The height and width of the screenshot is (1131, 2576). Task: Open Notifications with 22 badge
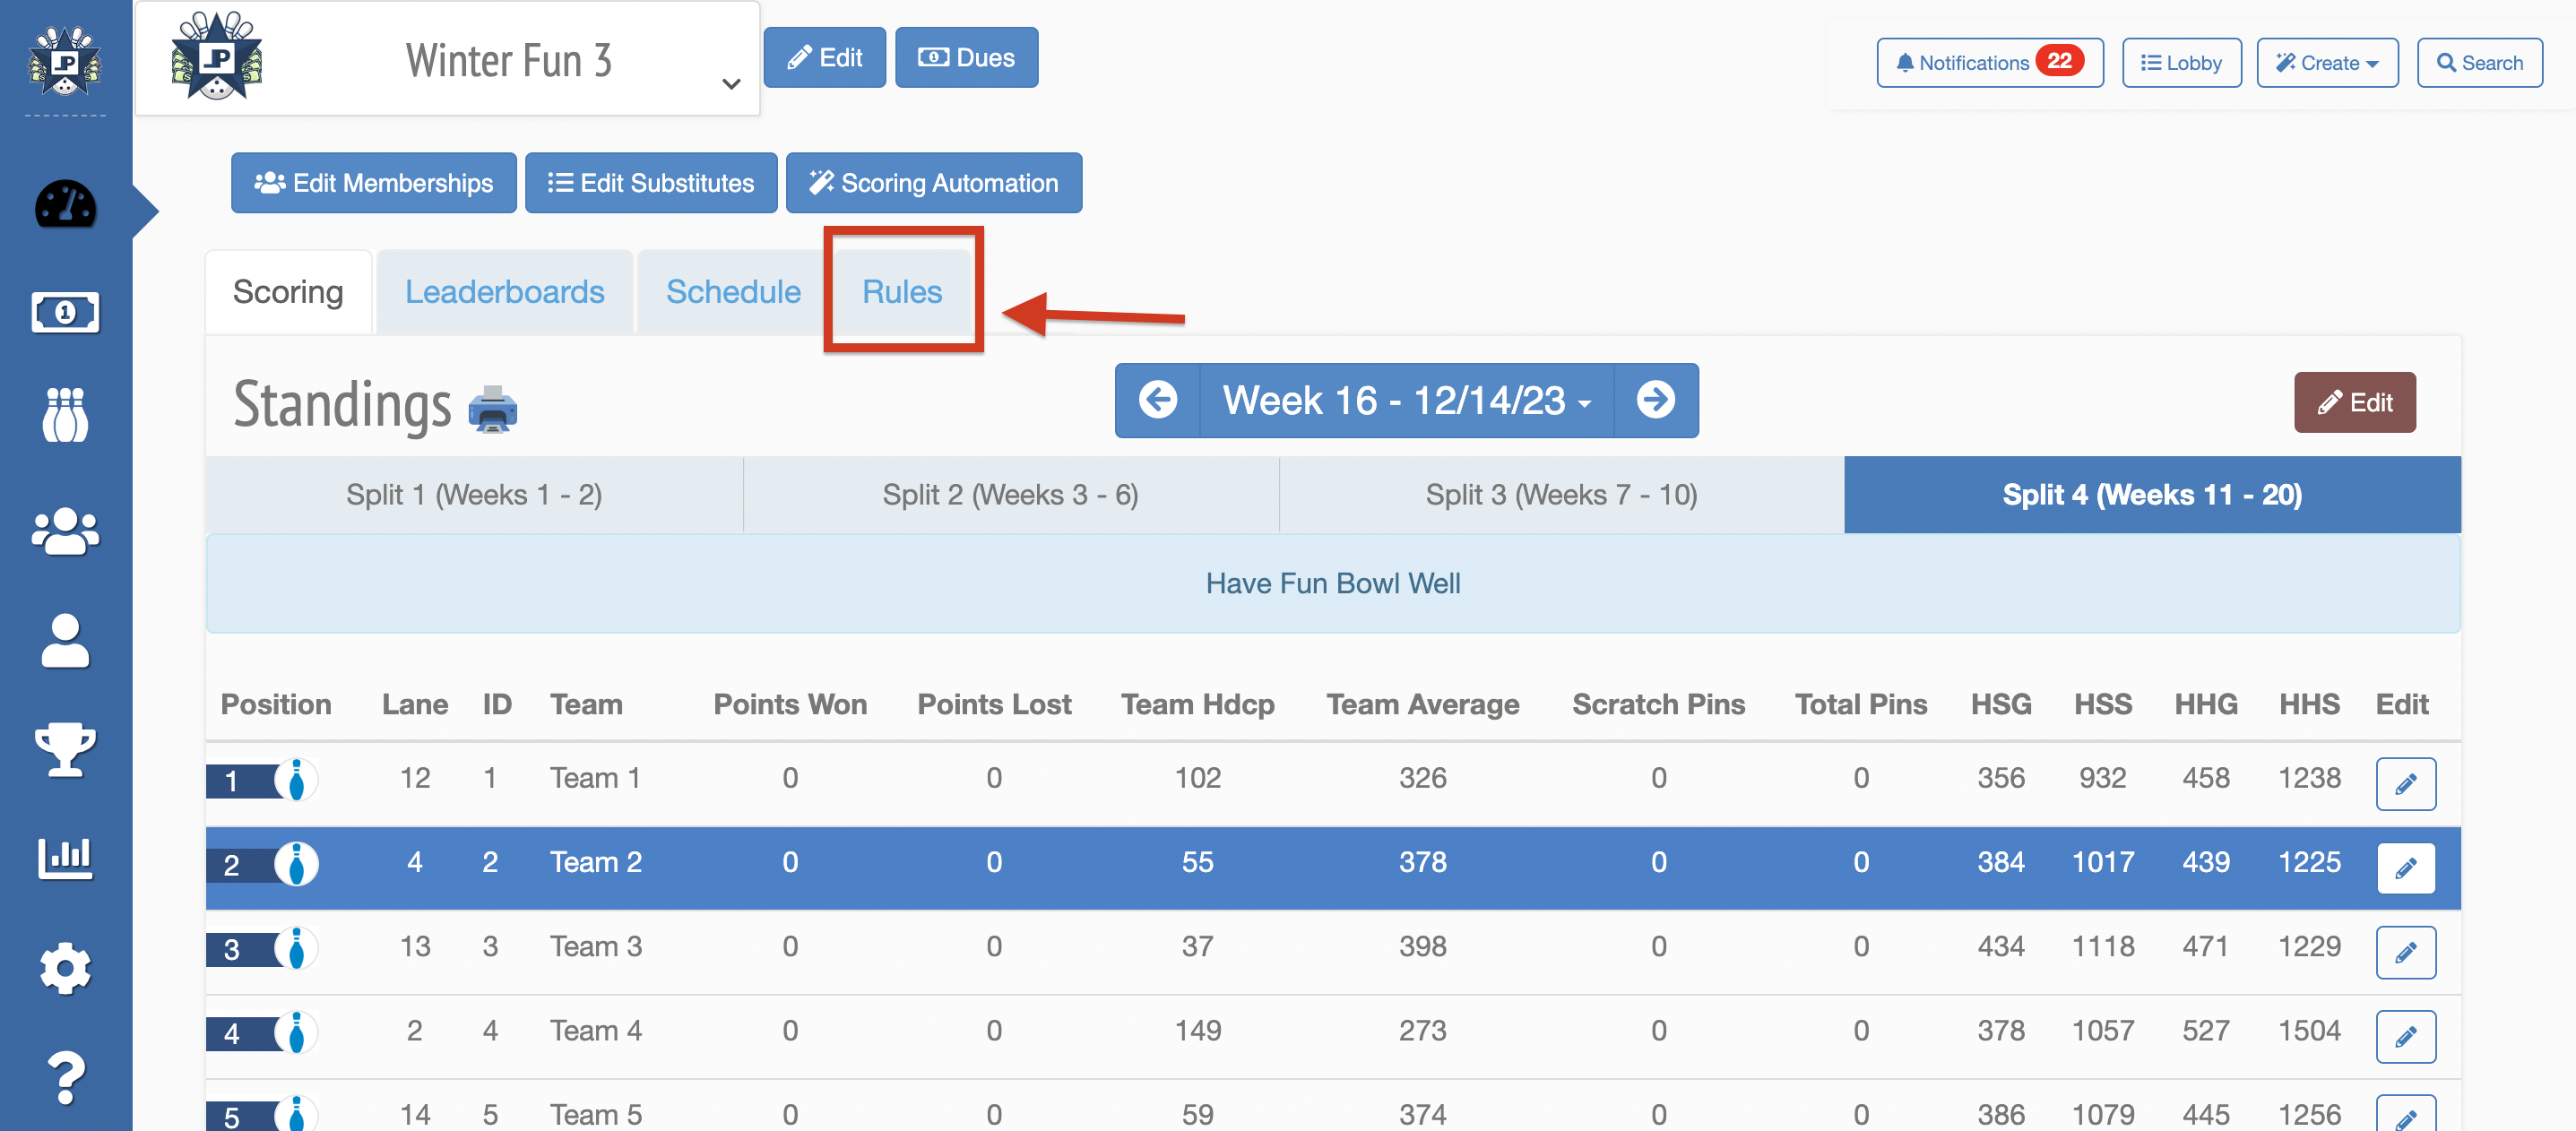[x=1989, y=63]
